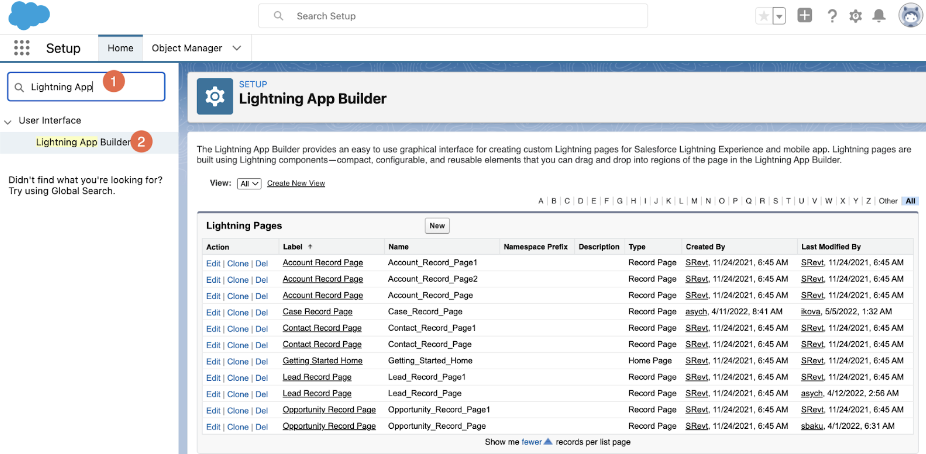Open the Case Record Page label
Image resolution: width=926 pixels, height=454 pixels.
(x=317, y=312)
